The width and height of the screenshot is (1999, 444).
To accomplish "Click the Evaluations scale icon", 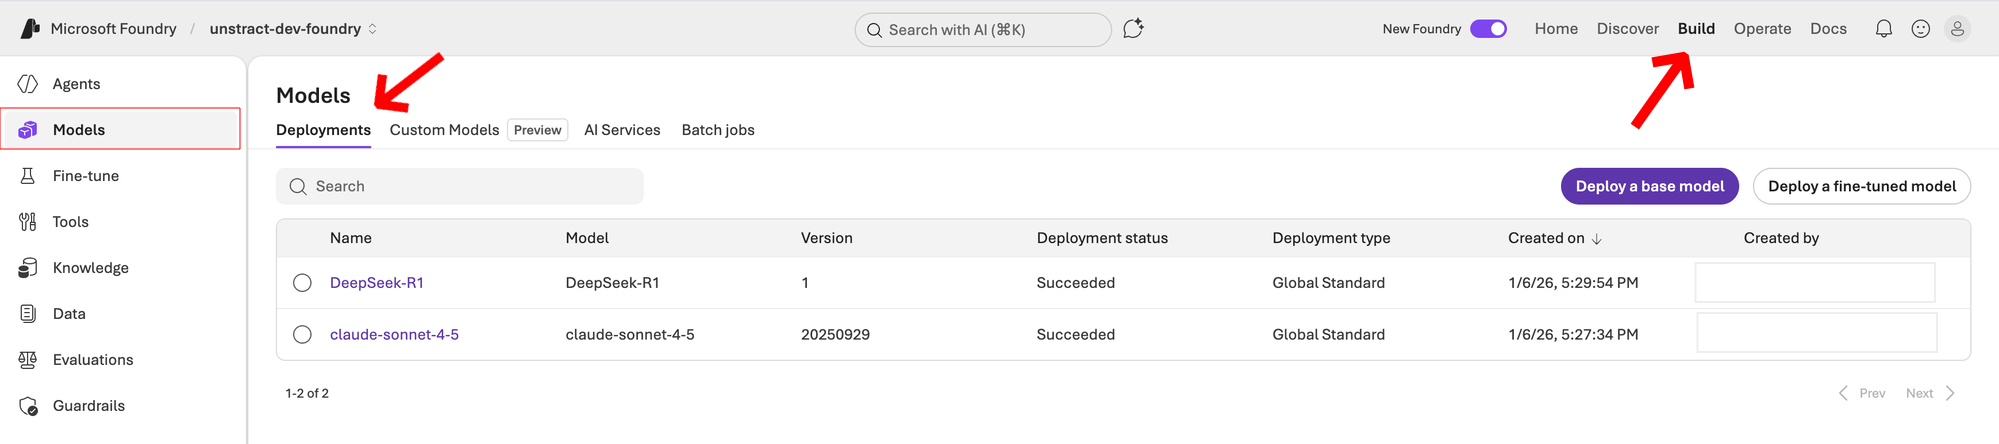I will click(x=28, y=360).
